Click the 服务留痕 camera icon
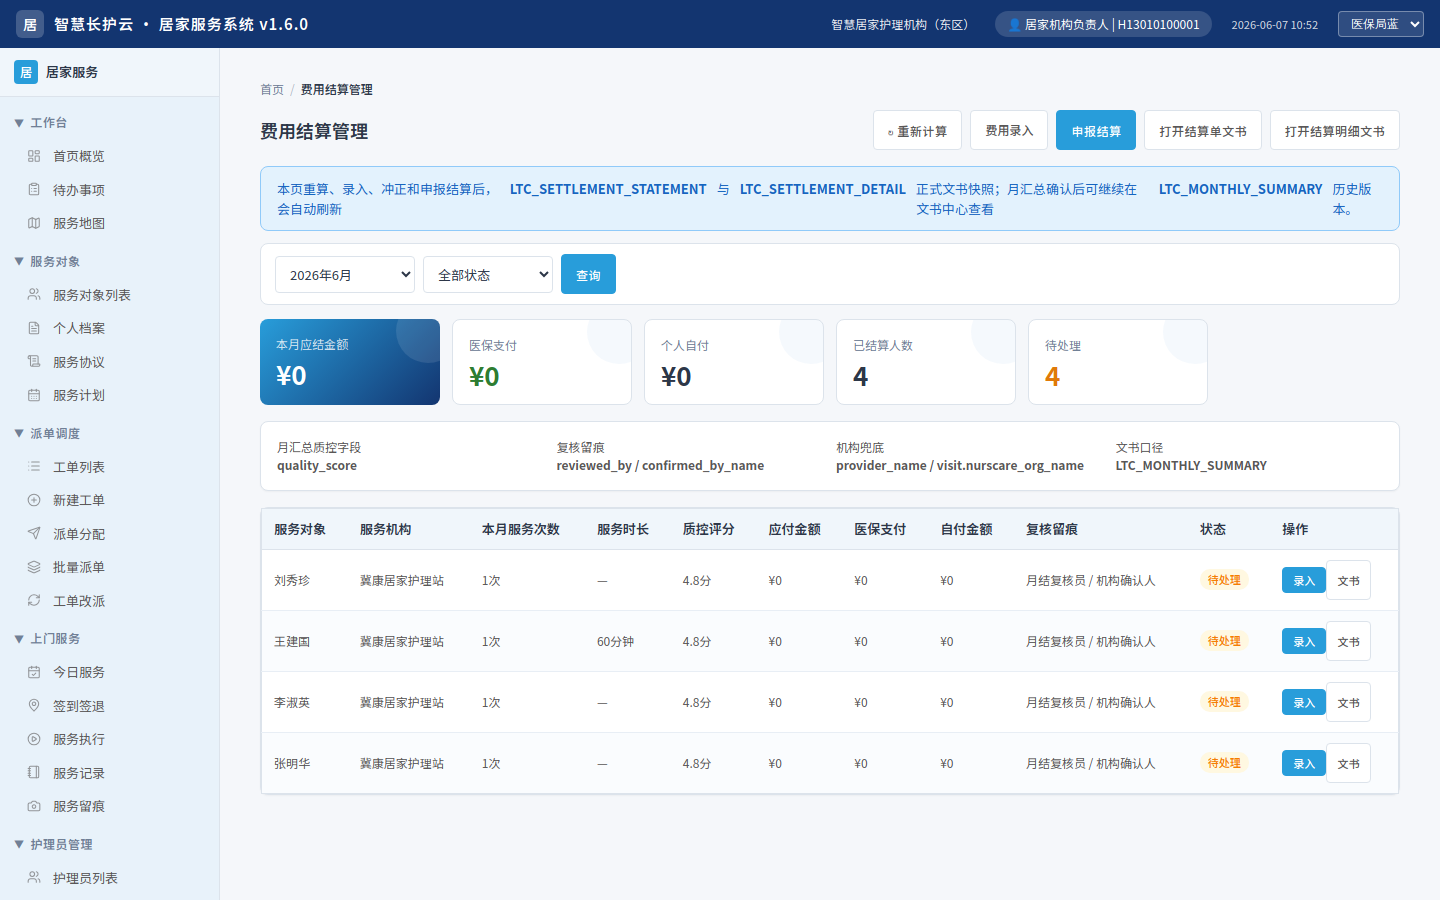The width and height of the screenshot is (1440, 900). 34,806
